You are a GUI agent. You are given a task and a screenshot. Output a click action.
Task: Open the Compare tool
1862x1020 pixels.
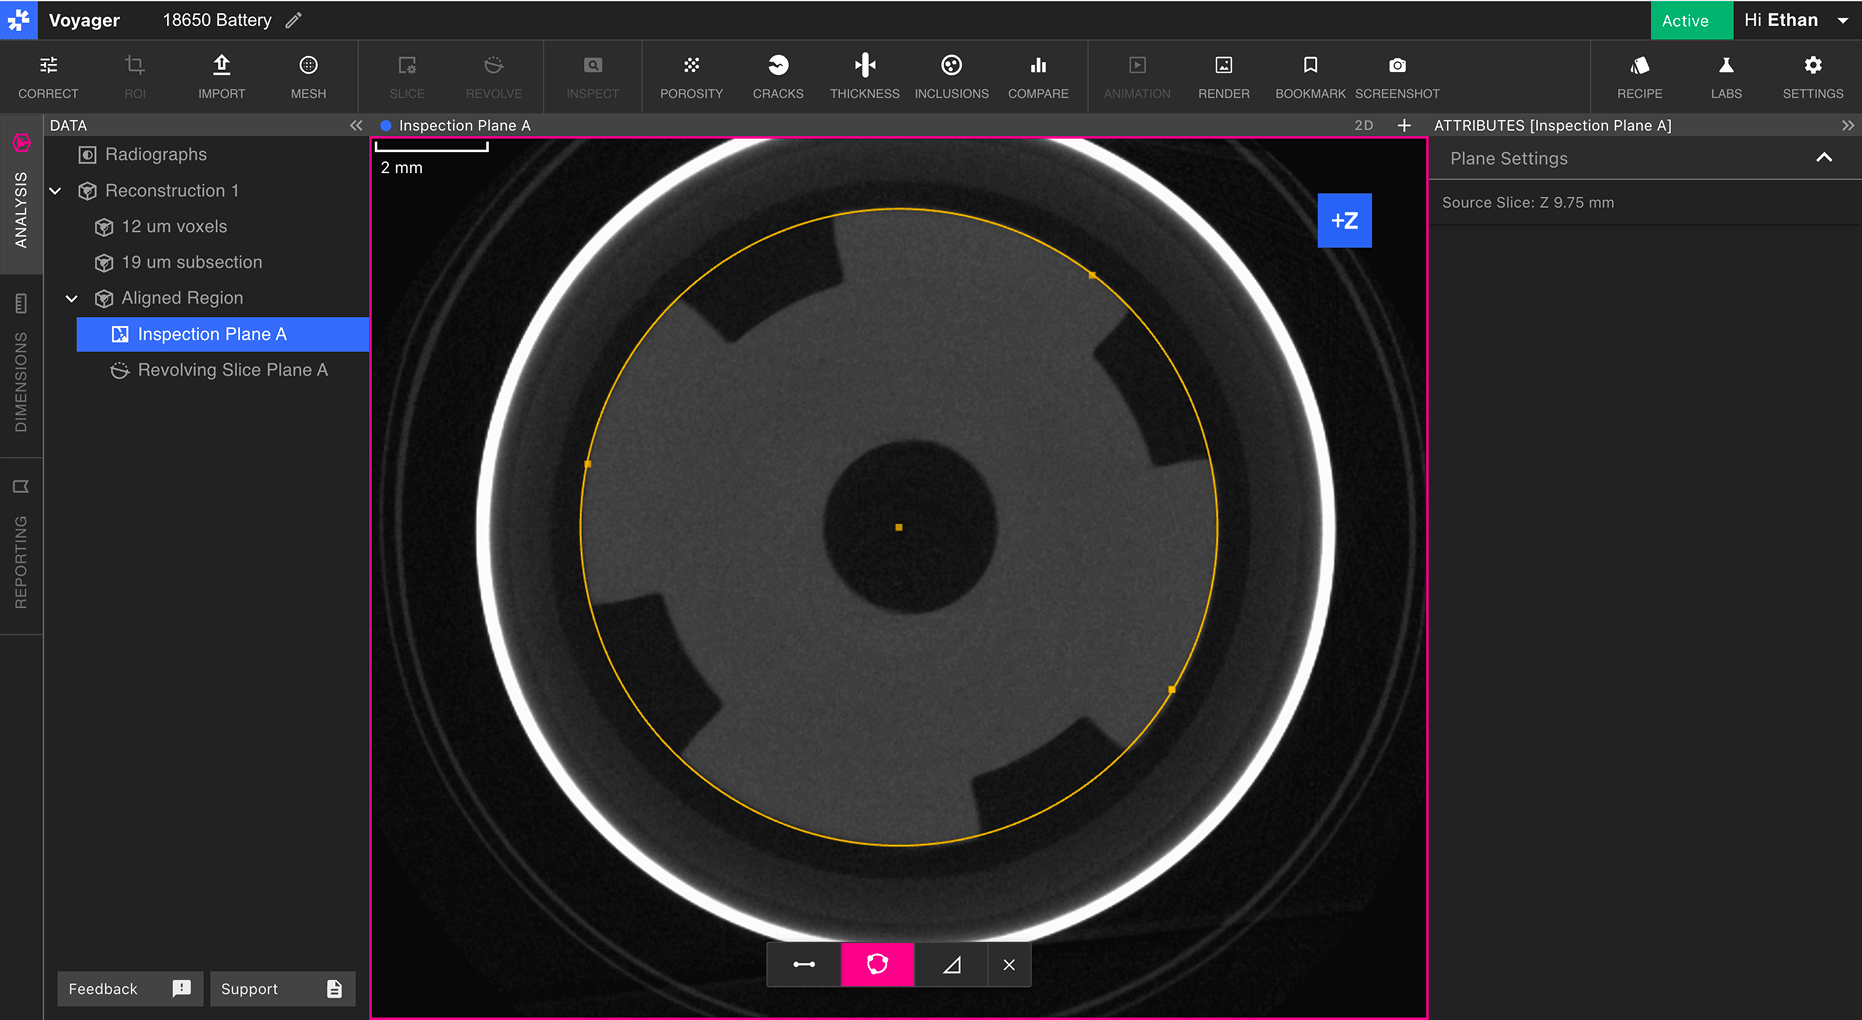click(1038, 77)
